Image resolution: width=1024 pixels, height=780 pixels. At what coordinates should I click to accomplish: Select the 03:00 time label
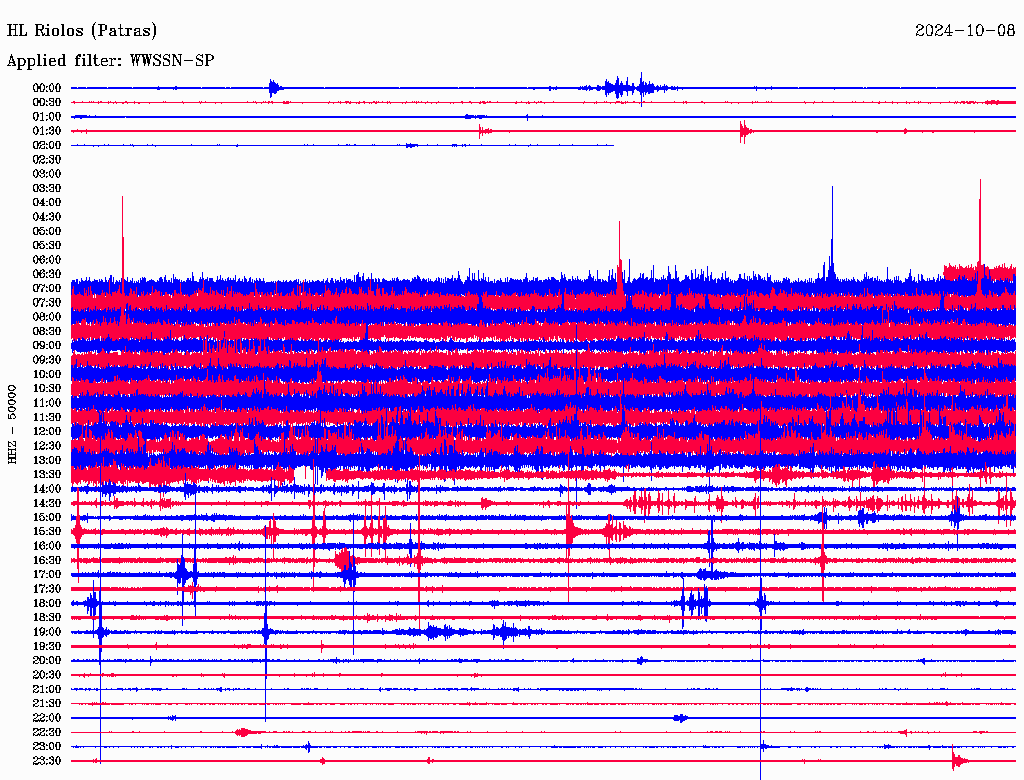click(47, 174)
